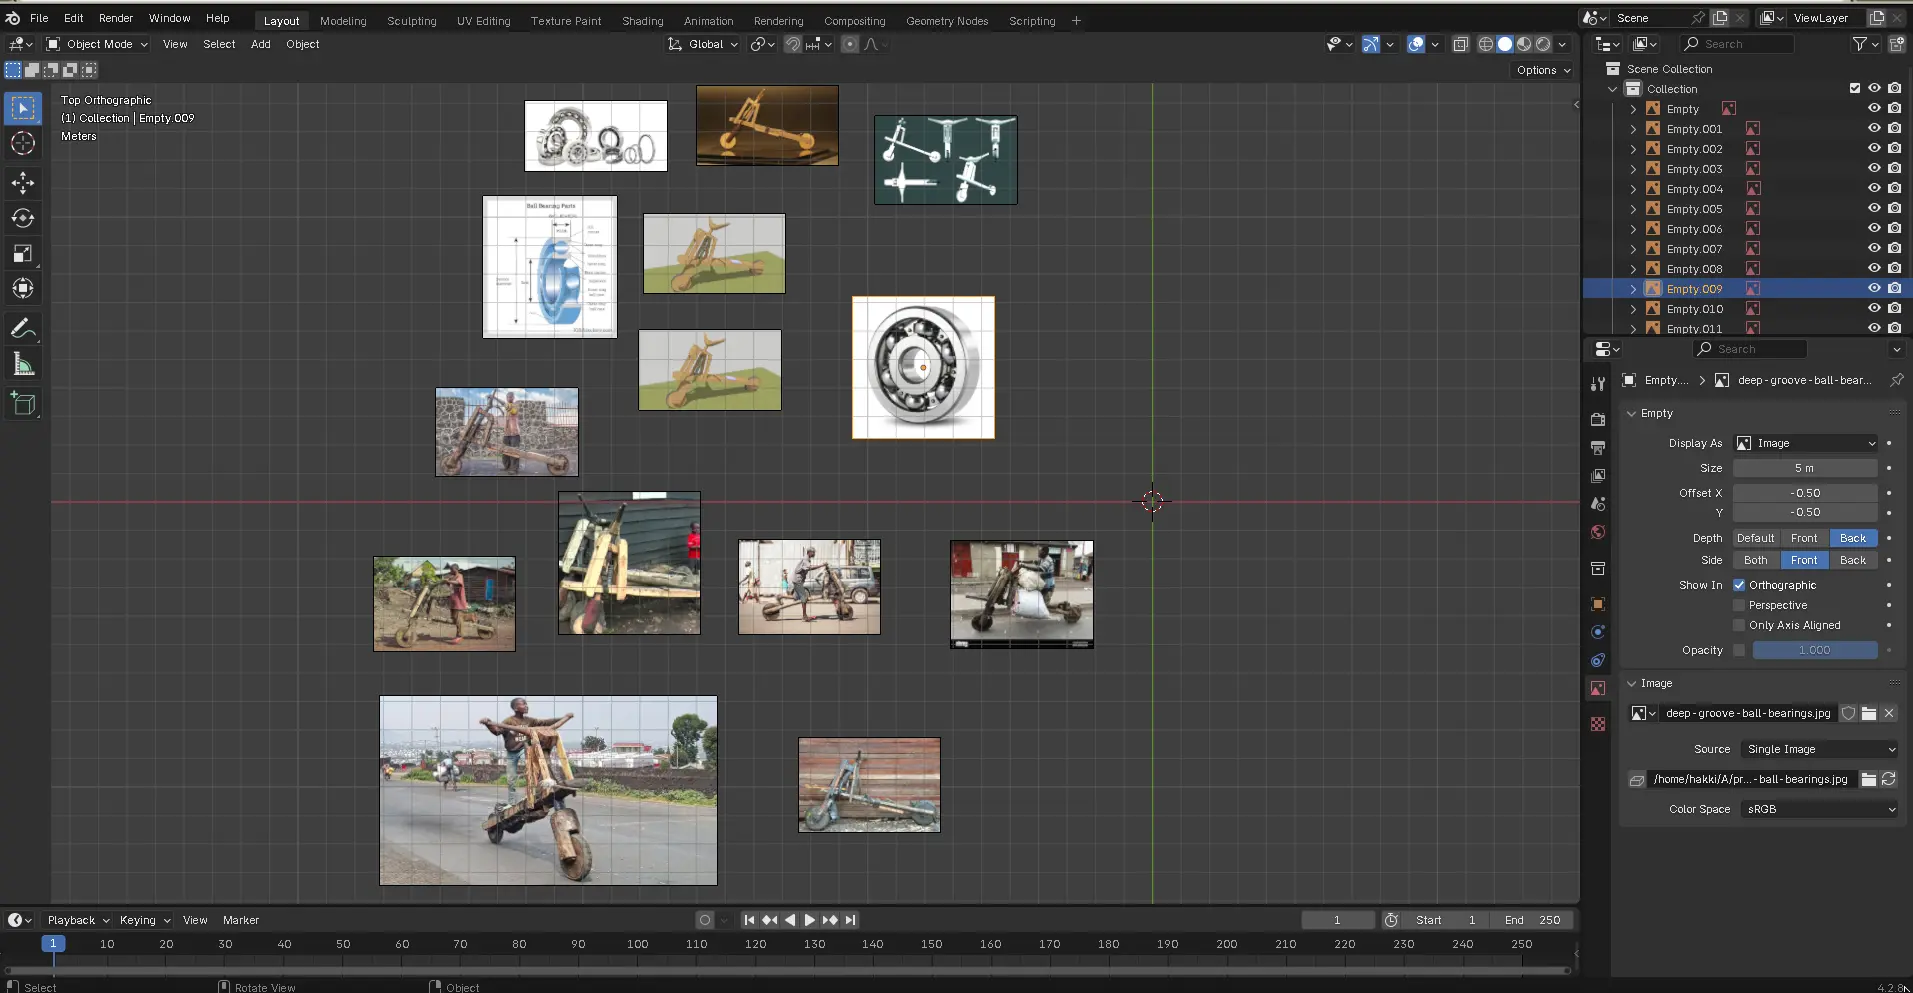Activate the Select Box tool
1913x993 pixels.
pyautogui.click(x=23, y=108)
